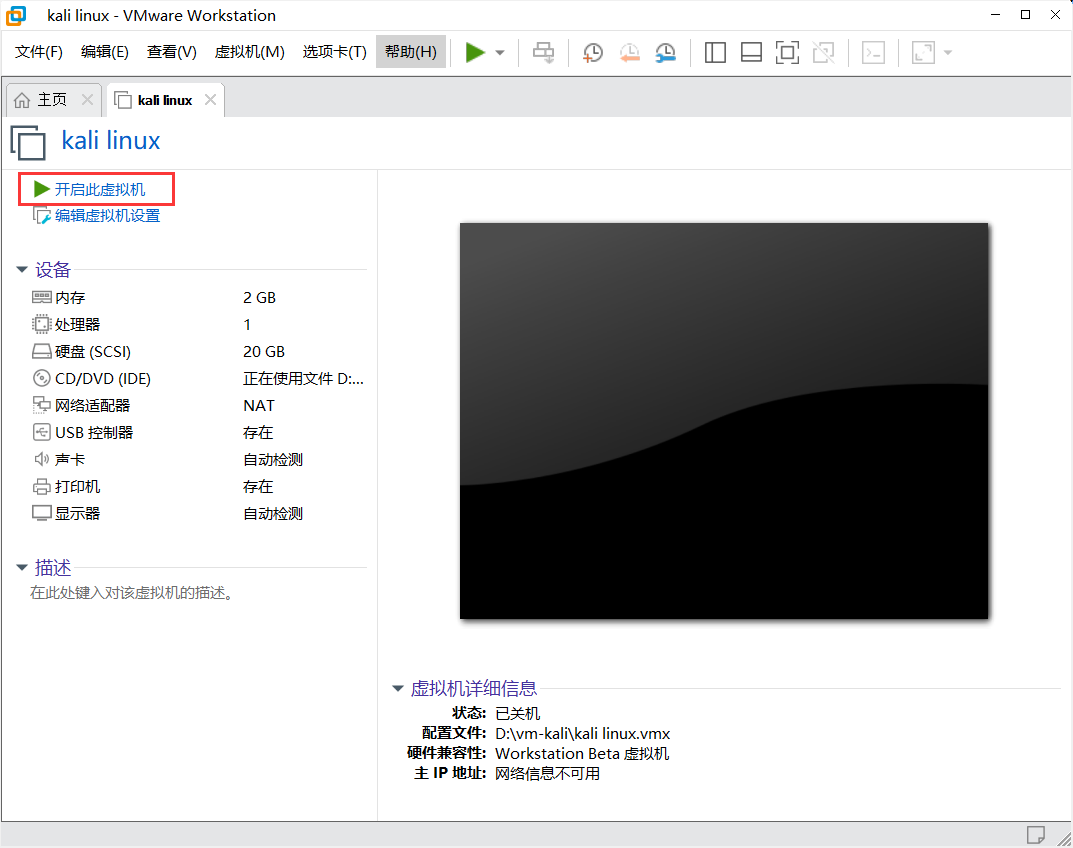Click the 正在使用文件 D:... value
This screenshot has width=1073, height=848.
click(x=303, y=378)
